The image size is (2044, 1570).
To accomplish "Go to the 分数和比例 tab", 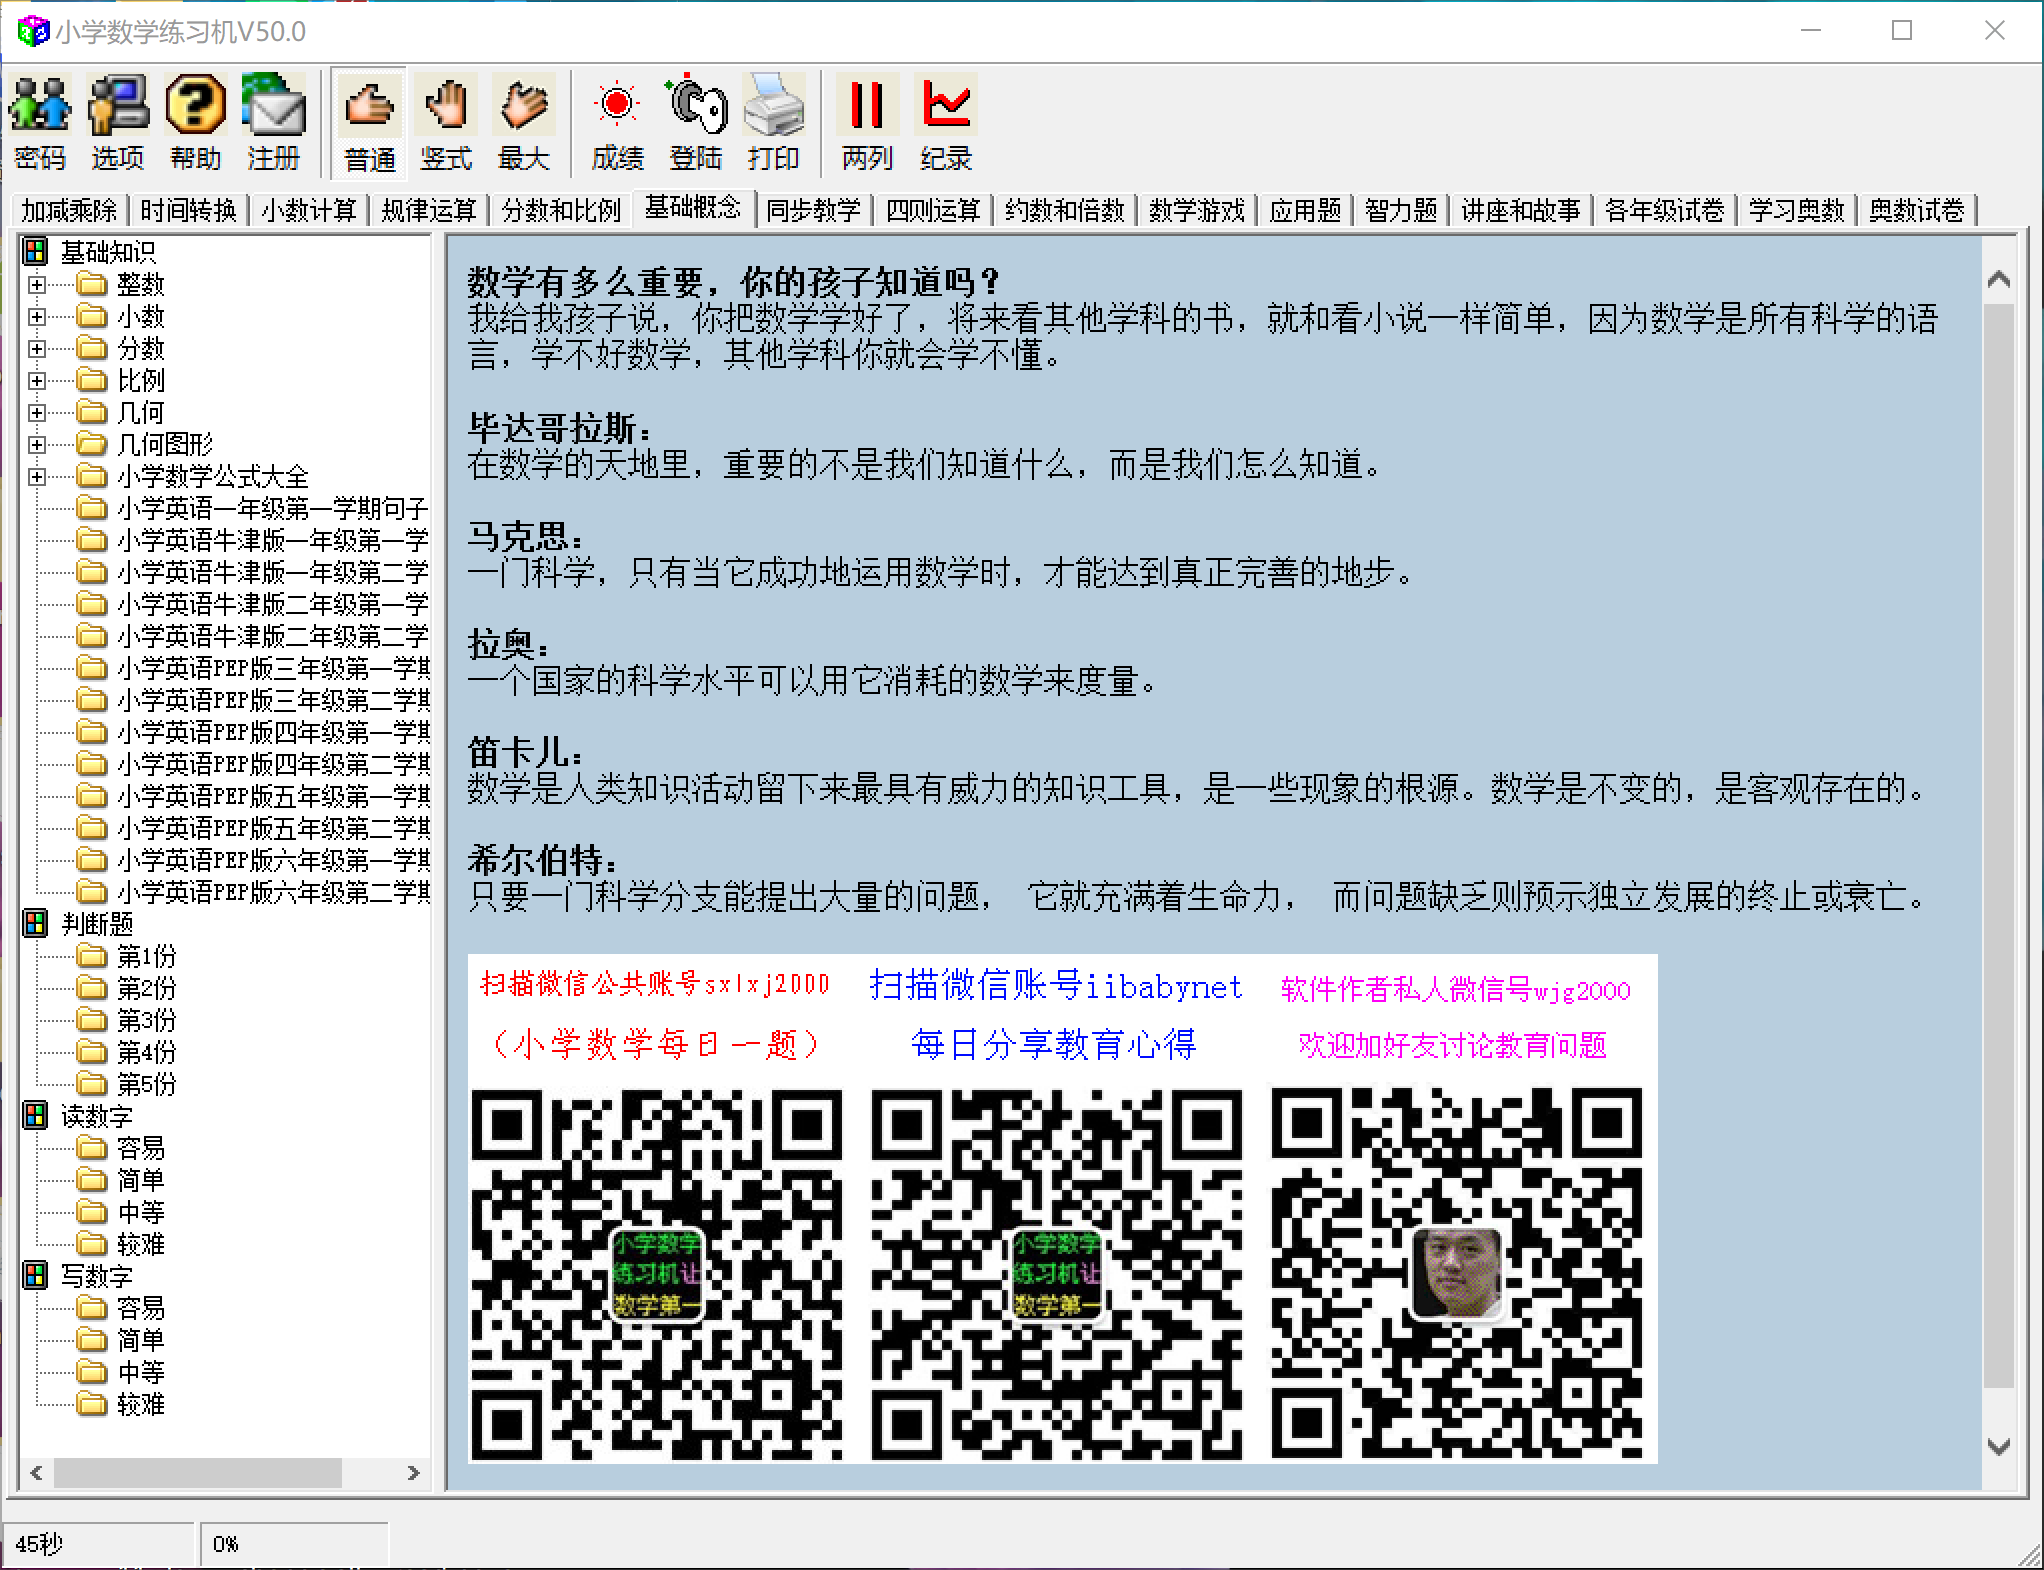I will (561, 210).
